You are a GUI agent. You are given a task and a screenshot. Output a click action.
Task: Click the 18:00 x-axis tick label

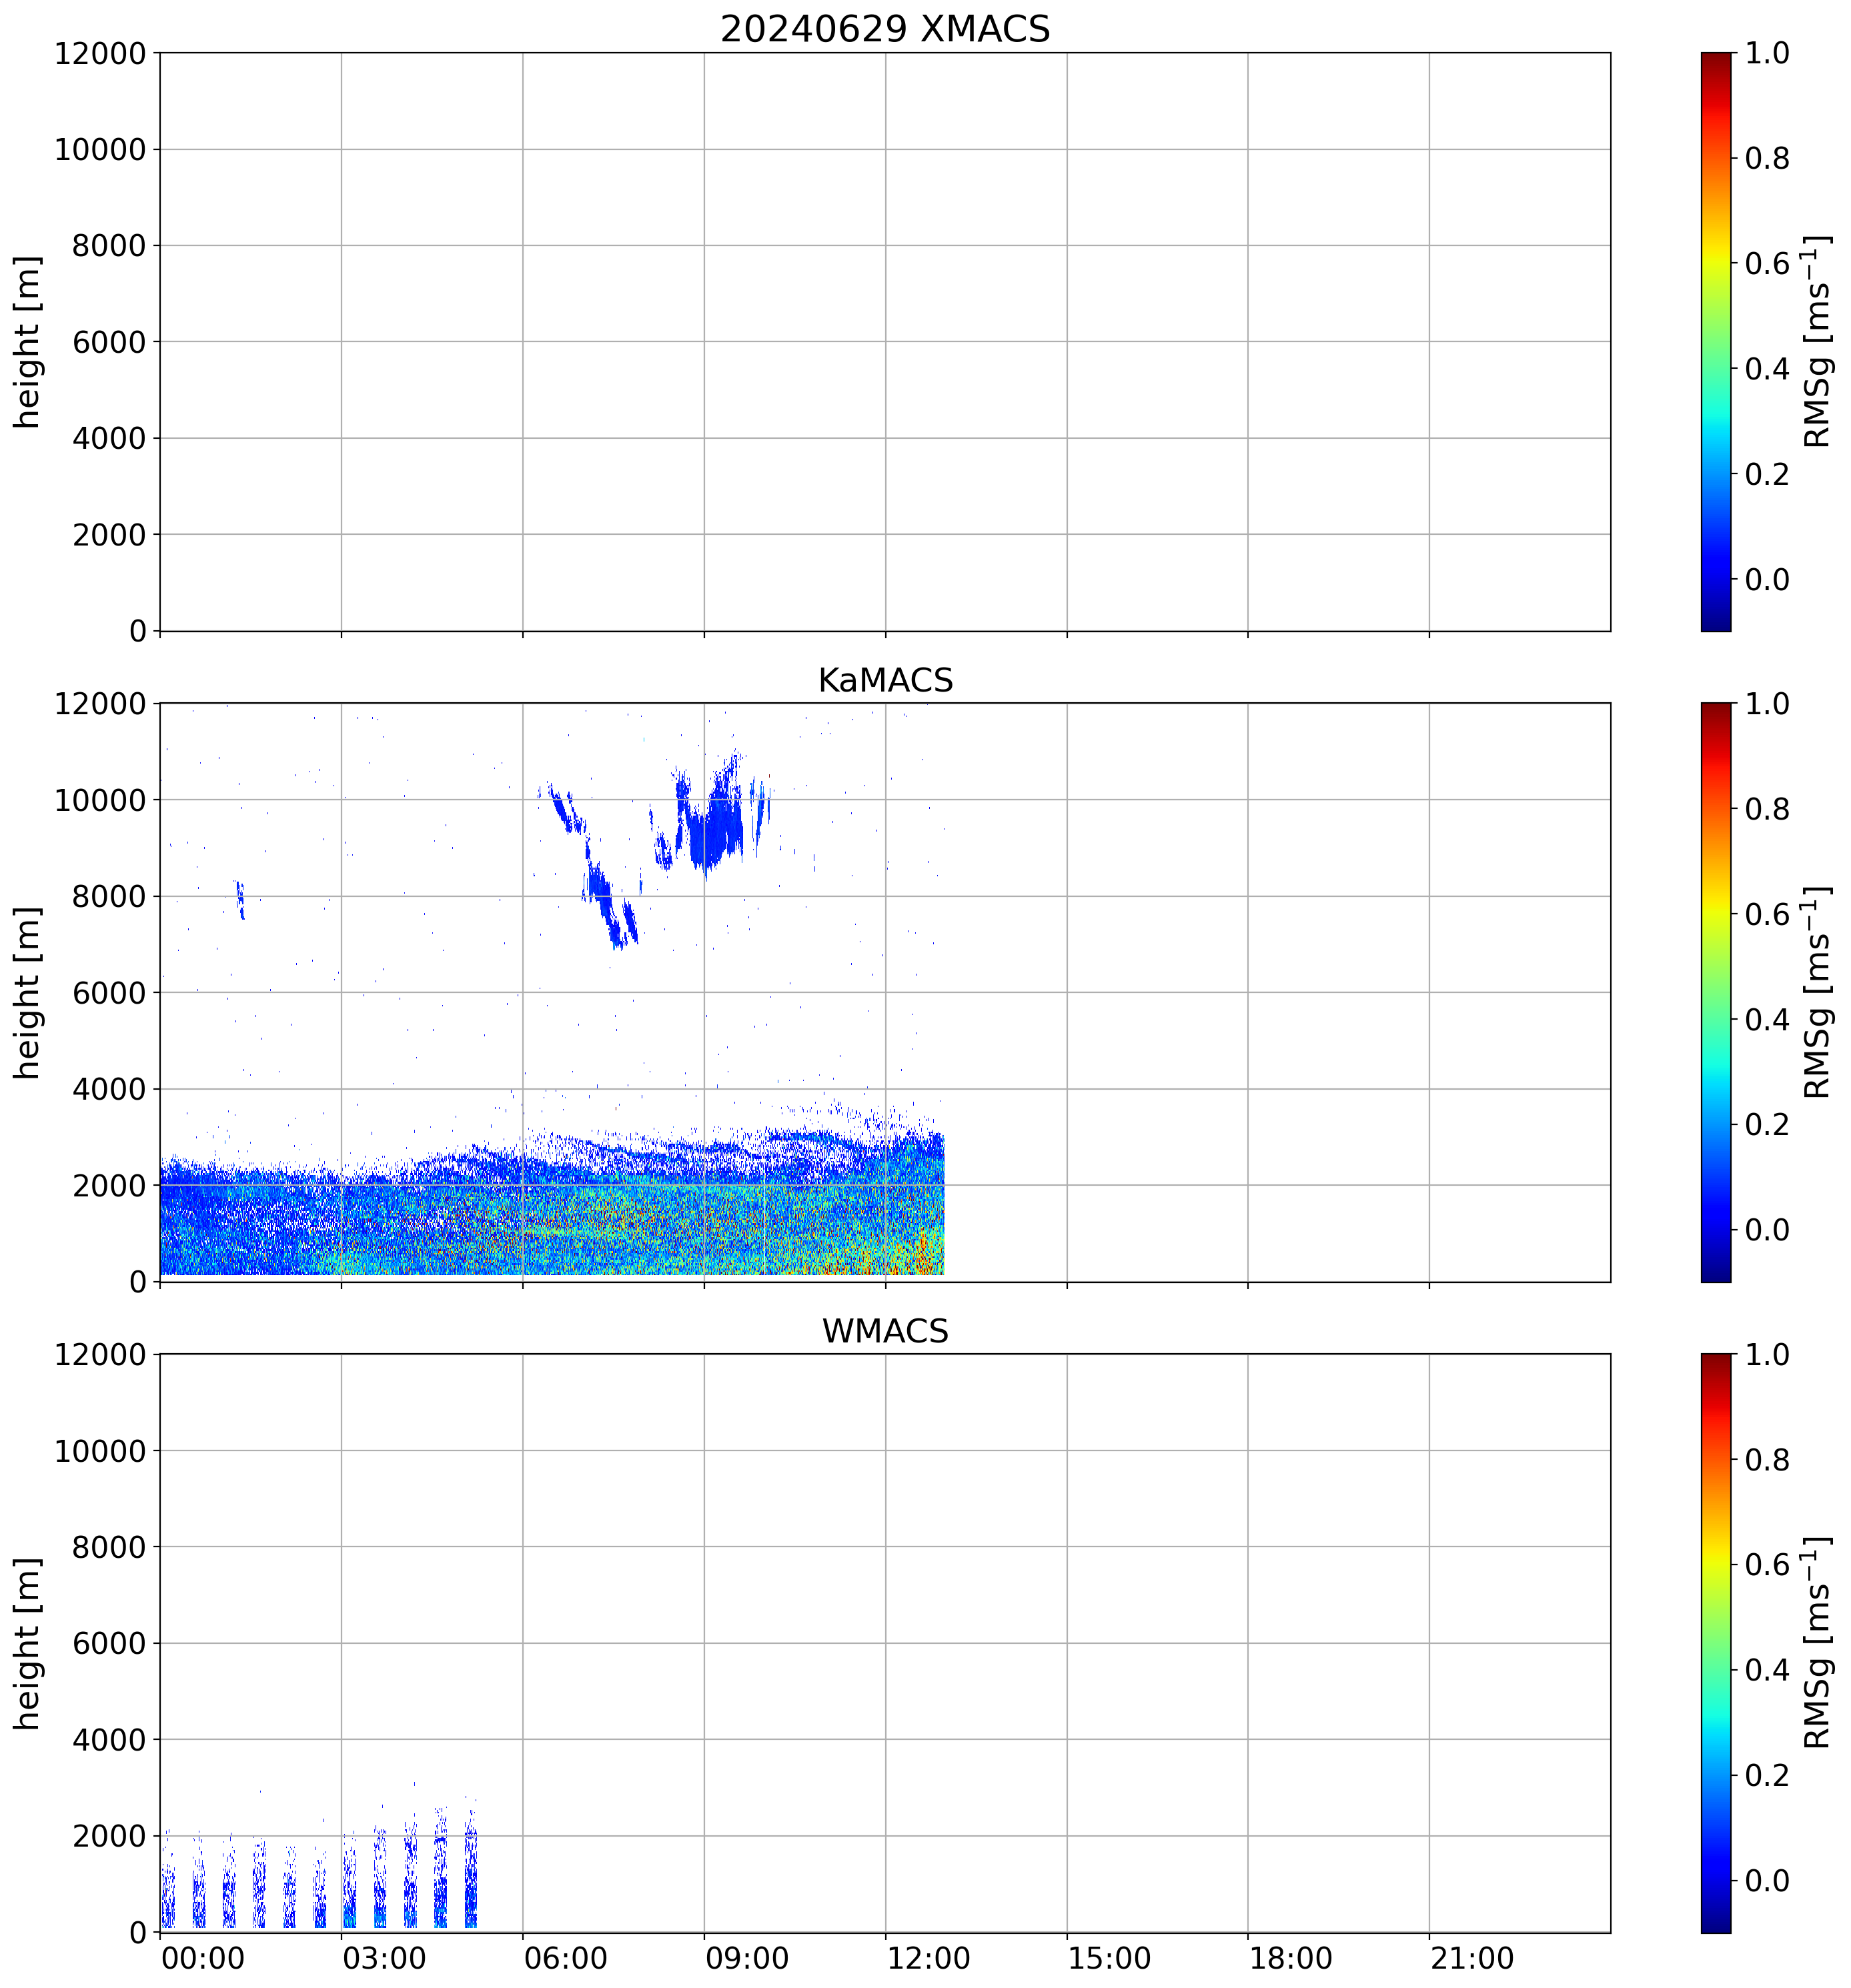[x=1290, y=1957]
